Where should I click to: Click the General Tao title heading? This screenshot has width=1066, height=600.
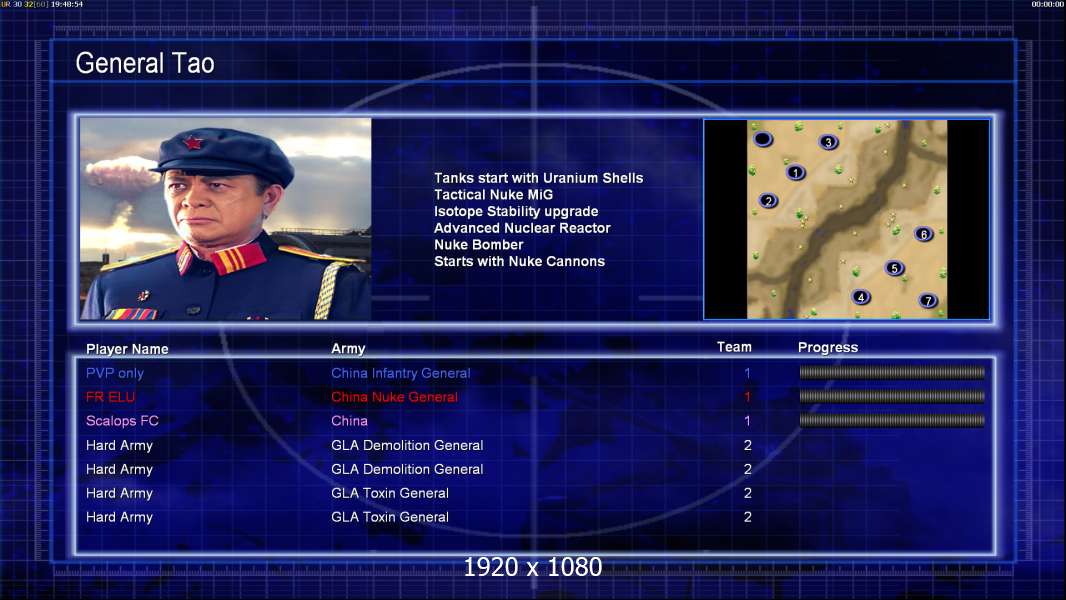pyautogui.click(x=145, y=63)
